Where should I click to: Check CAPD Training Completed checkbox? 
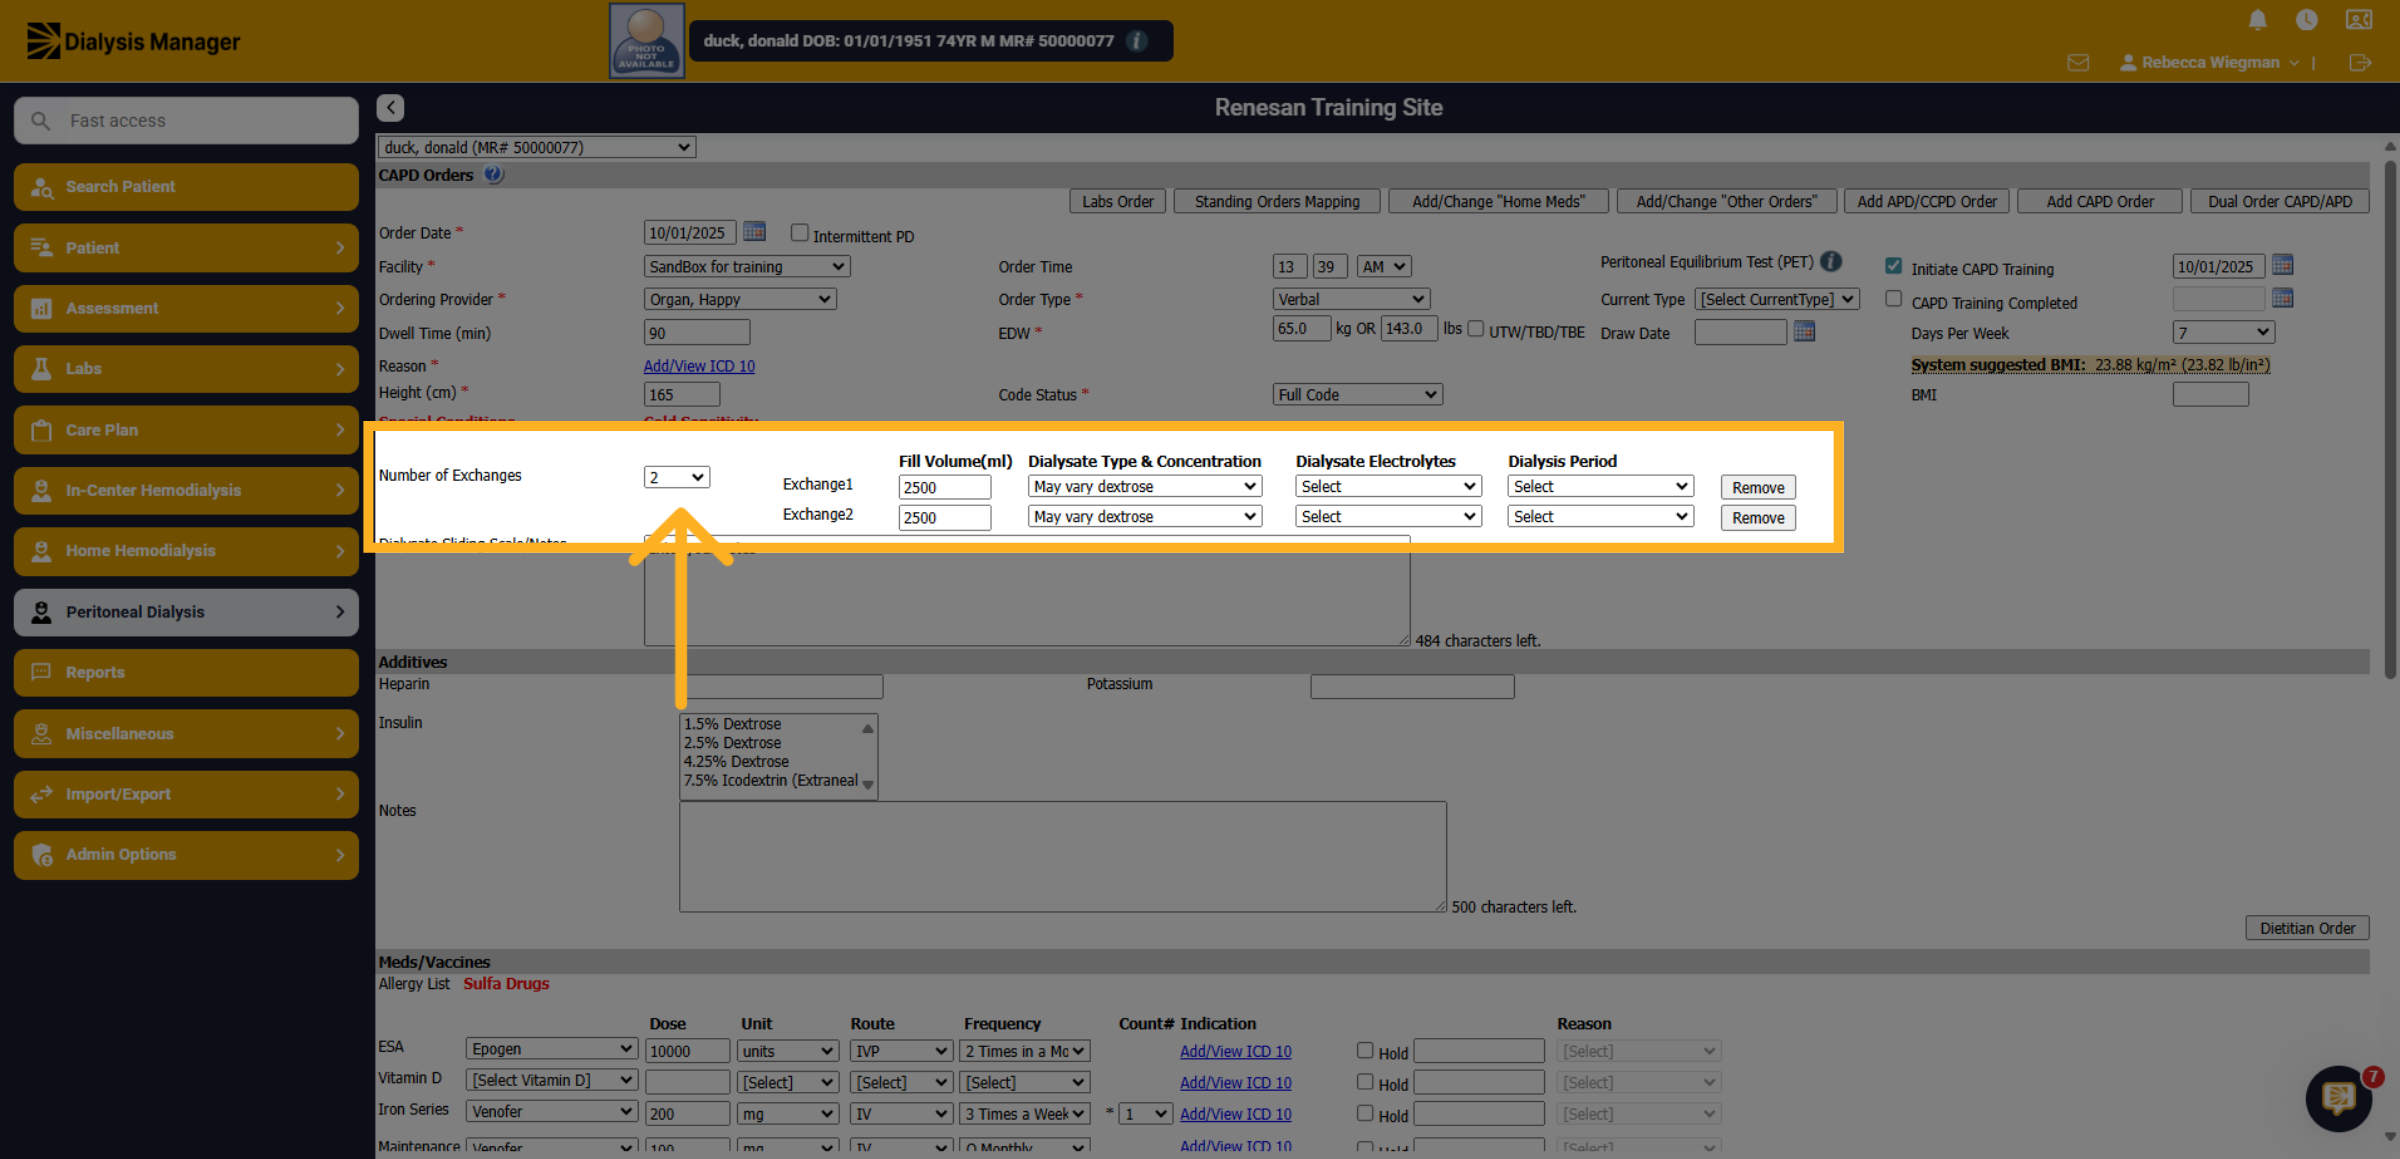(1893, 299)
